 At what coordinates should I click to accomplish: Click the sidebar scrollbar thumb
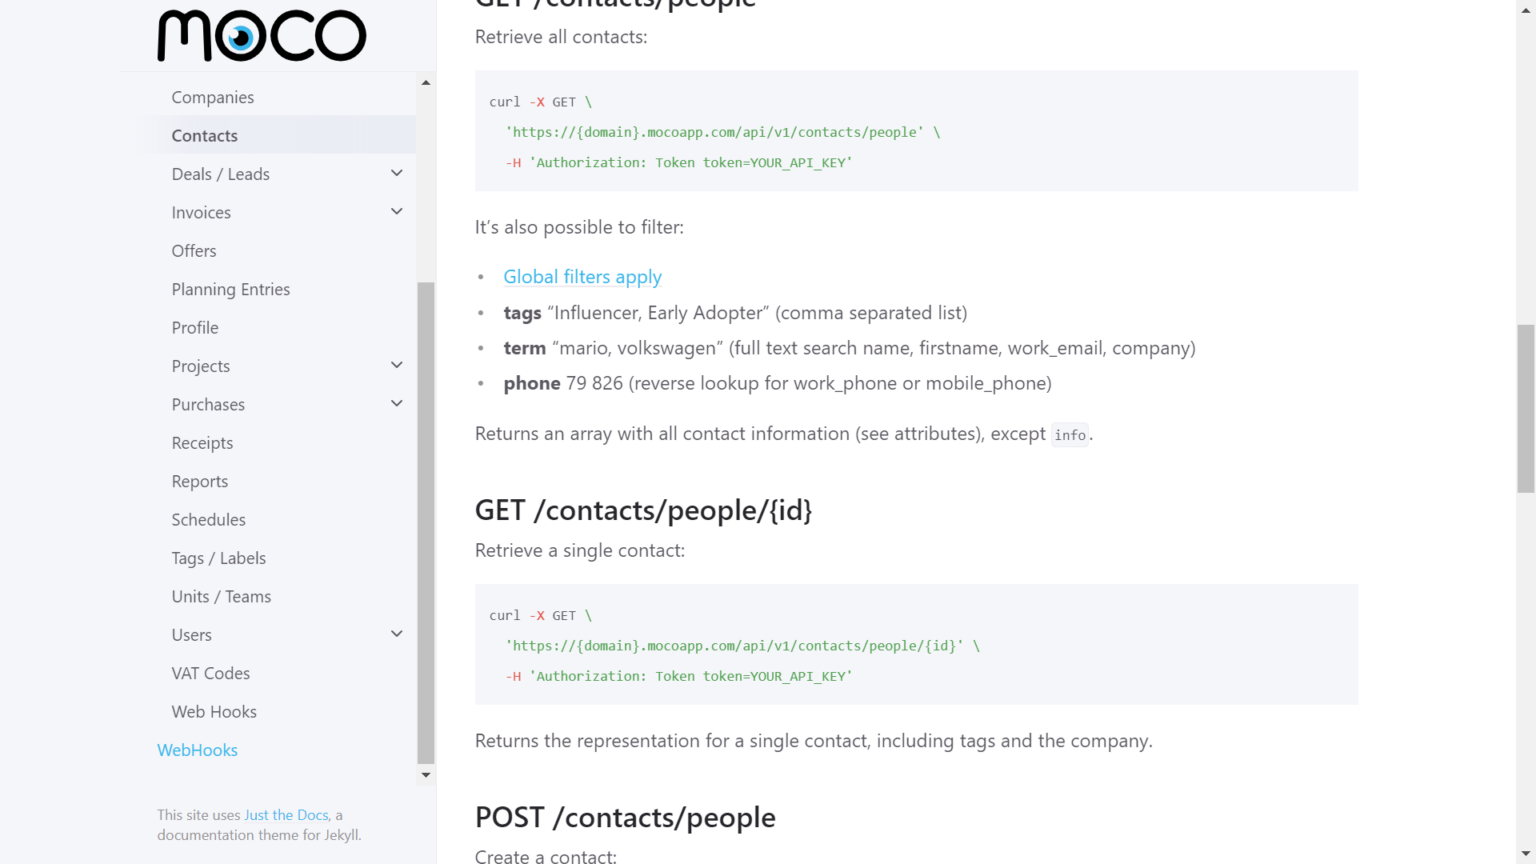click(x=426, y=520)
